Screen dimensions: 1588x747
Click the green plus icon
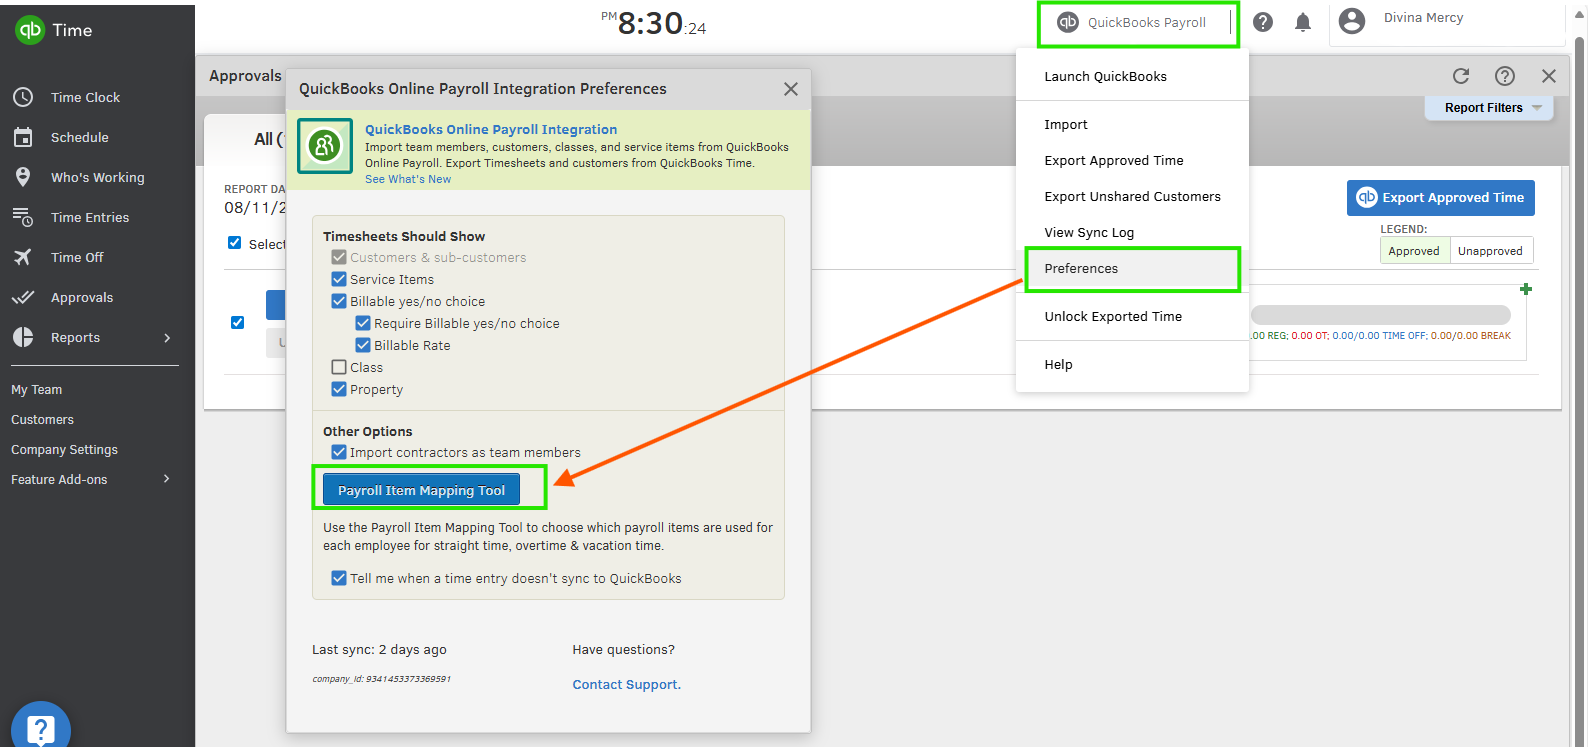pyautogui.click(x=1525, y=289)
